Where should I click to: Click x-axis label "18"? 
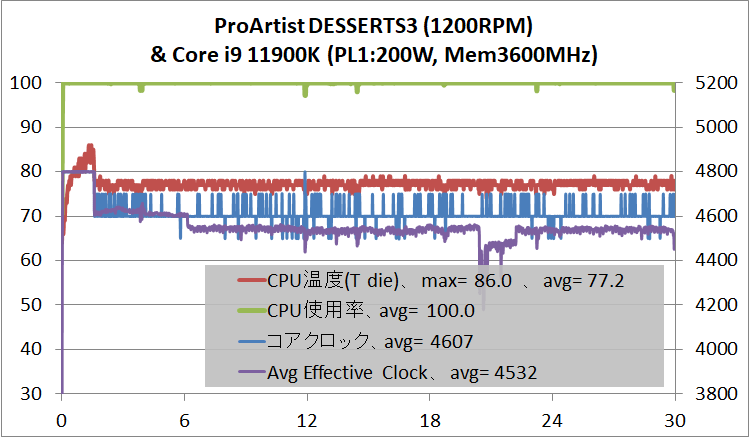[430, 421]
